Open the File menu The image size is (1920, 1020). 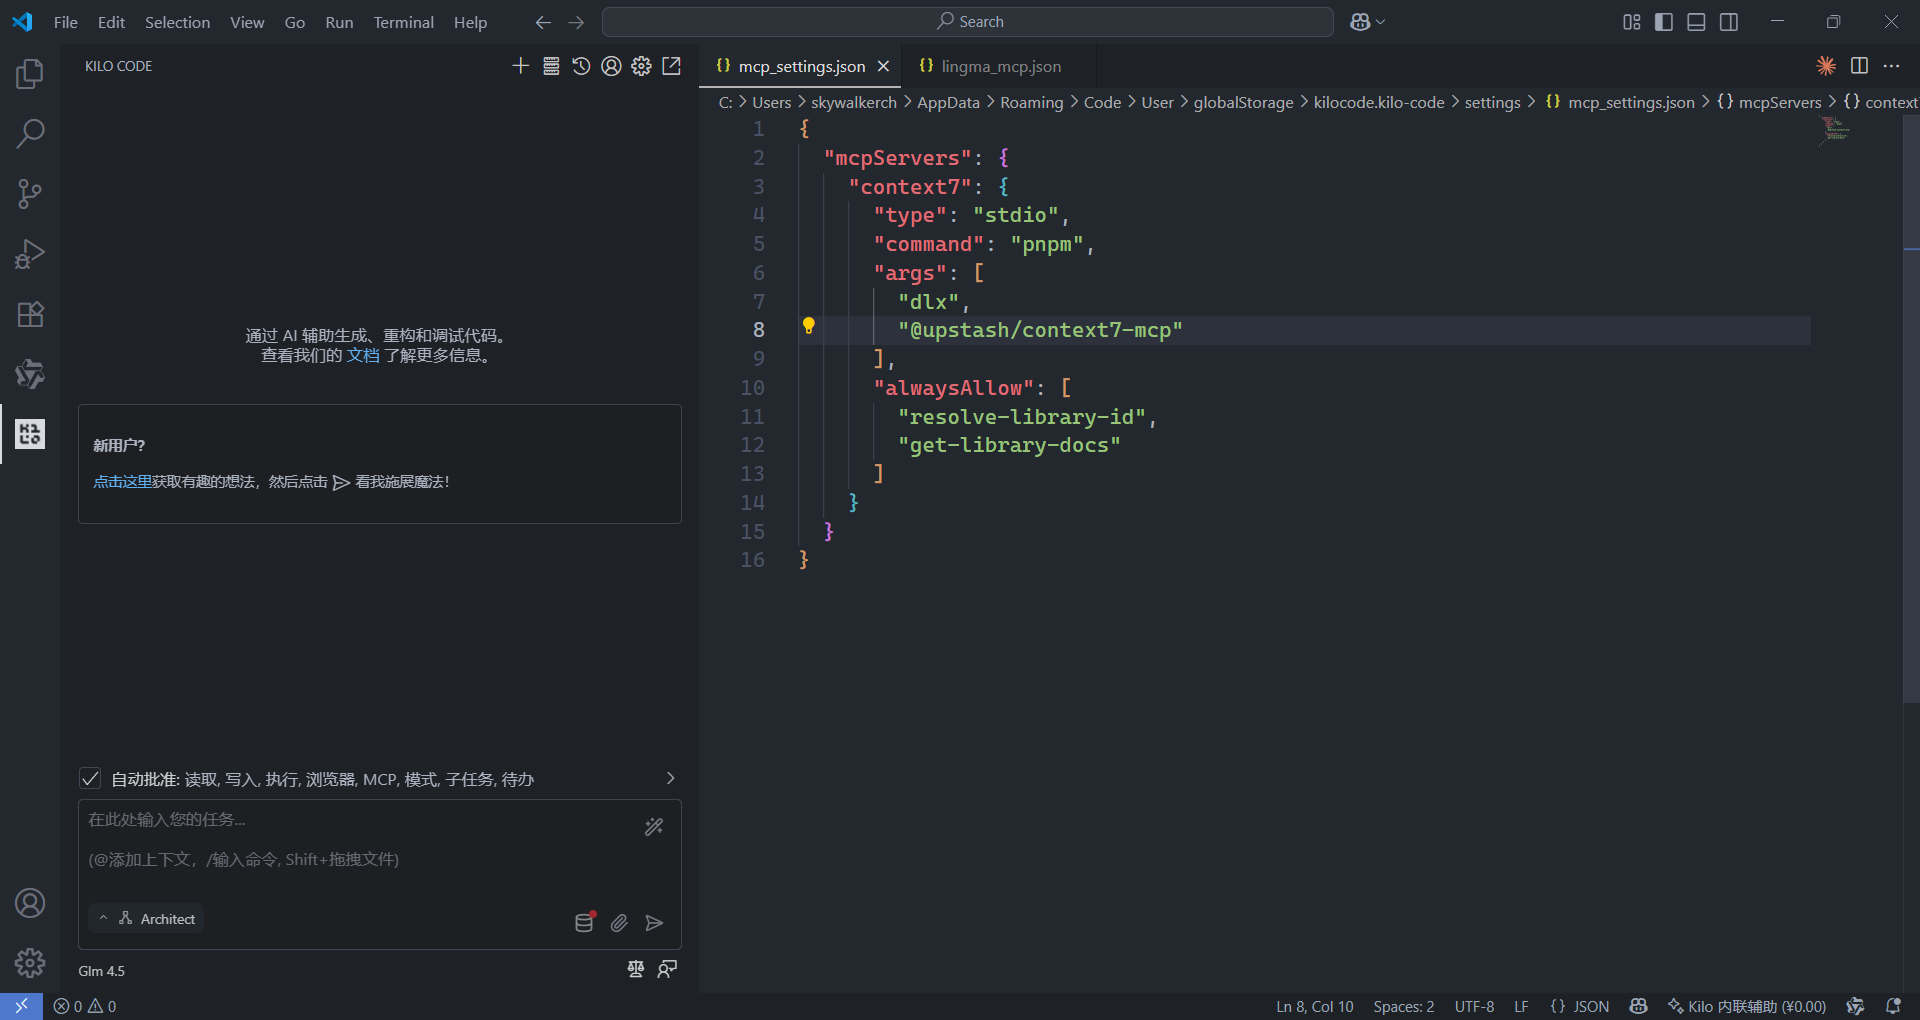[66, 22]
